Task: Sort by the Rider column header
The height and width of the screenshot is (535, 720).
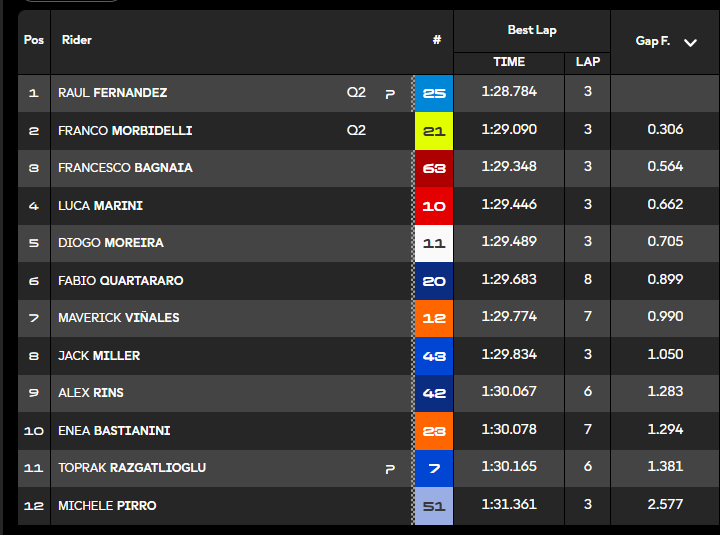Action: pyautogui.click(x=77, y=40)
